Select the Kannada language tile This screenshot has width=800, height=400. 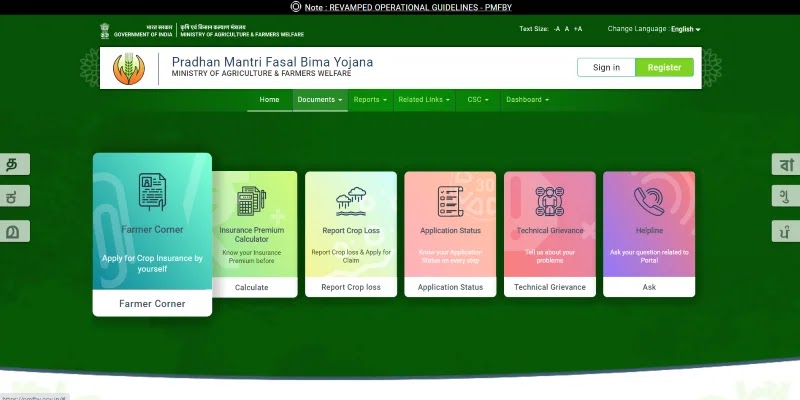point(15,196)
